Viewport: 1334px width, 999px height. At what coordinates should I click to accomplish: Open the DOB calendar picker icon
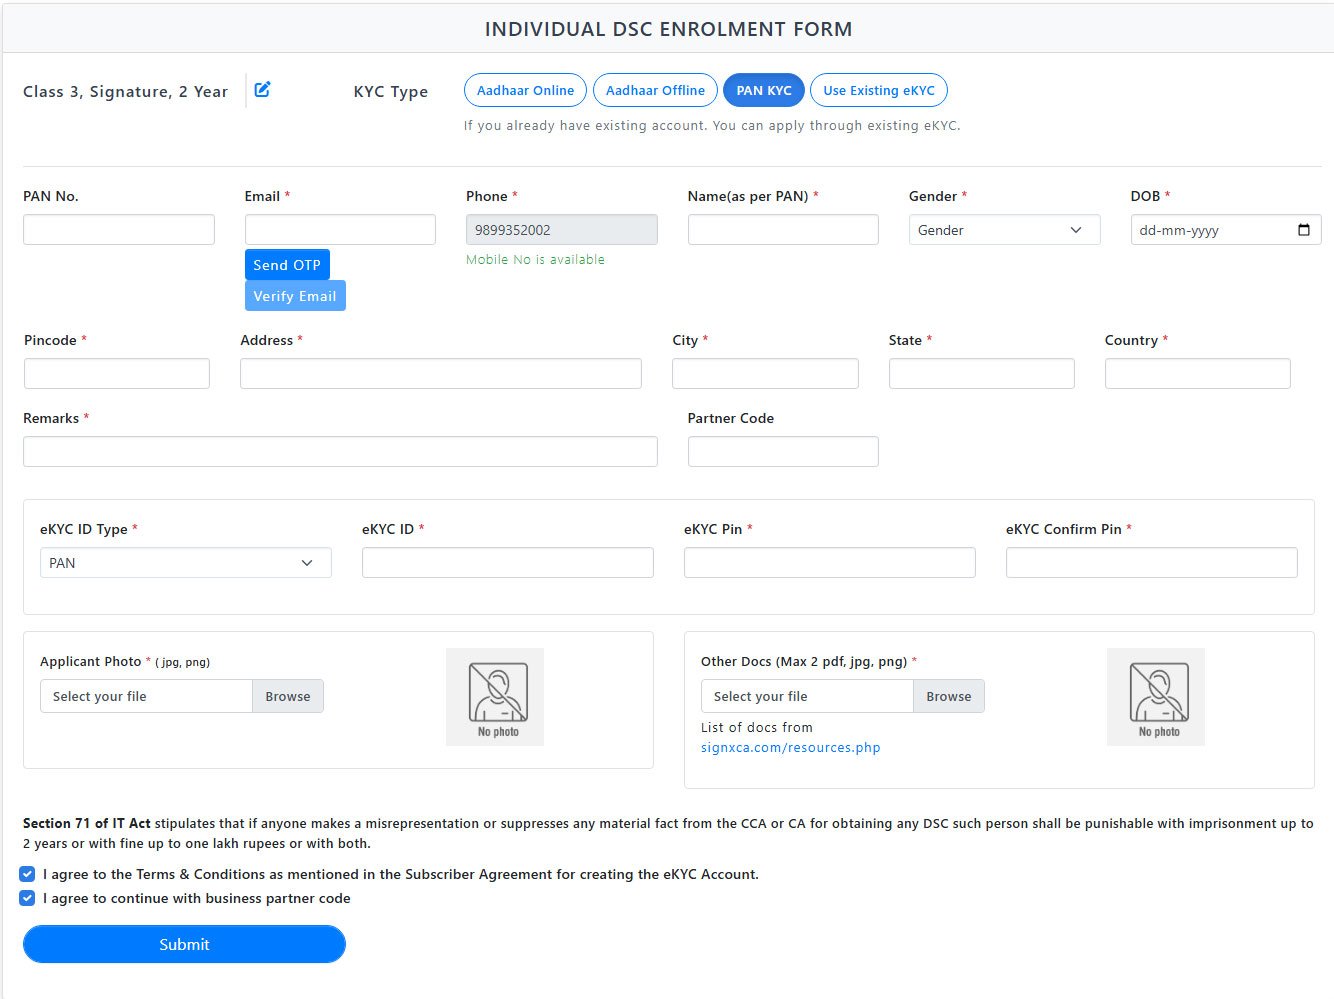1303,230
